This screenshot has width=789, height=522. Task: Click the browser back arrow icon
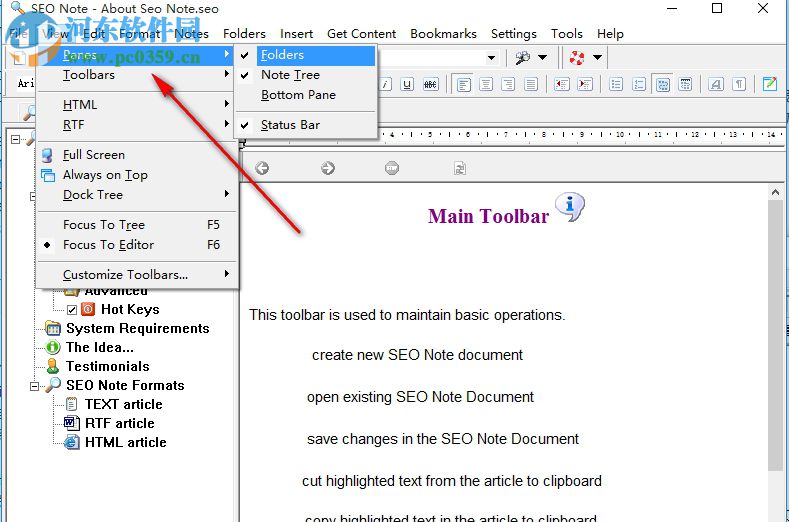[x=262, y=168]
